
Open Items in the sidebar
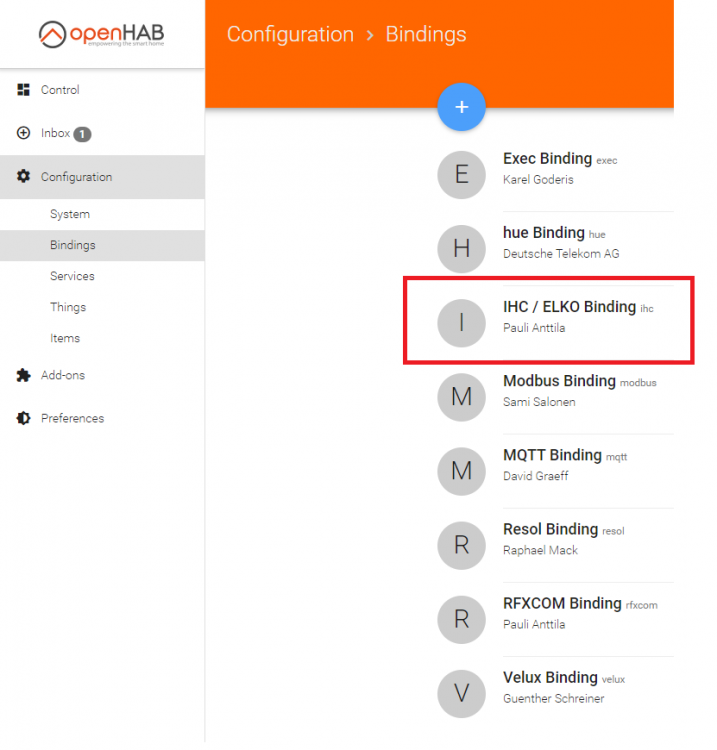pyautogui.click(x=65, y=338)
